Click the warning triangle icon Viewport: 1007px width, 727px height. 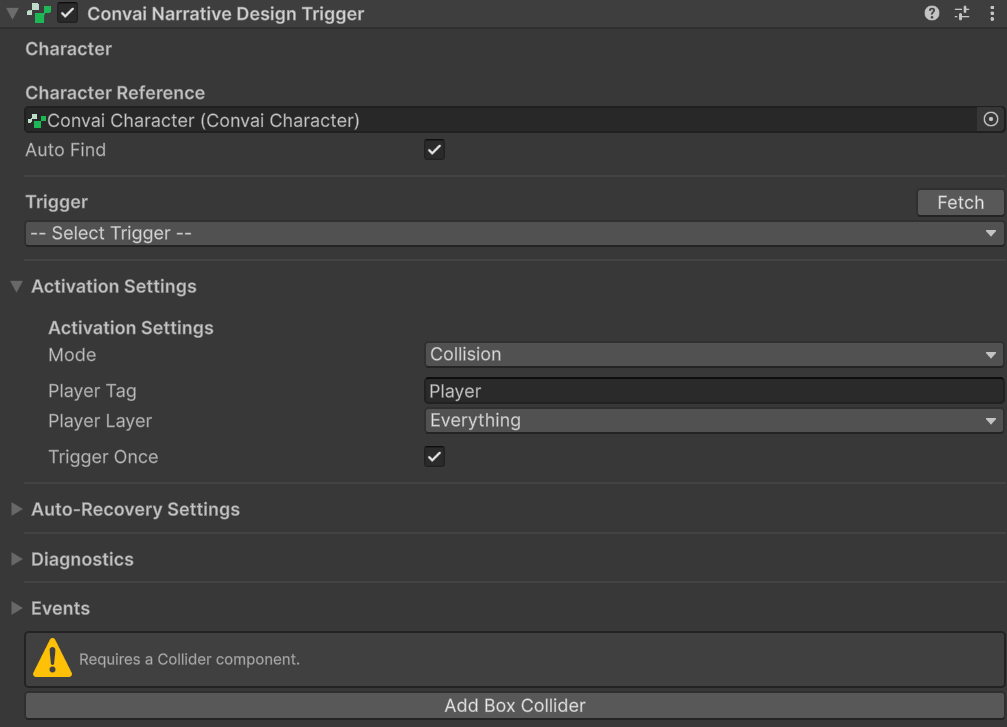click(52, 658)
